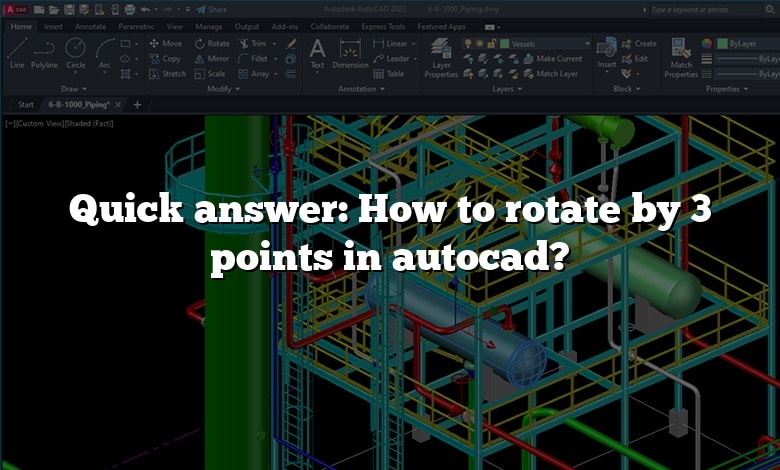Click the Rotate tool in Modify panel
The height and width of the screenshot is (470, 780).
211,44
